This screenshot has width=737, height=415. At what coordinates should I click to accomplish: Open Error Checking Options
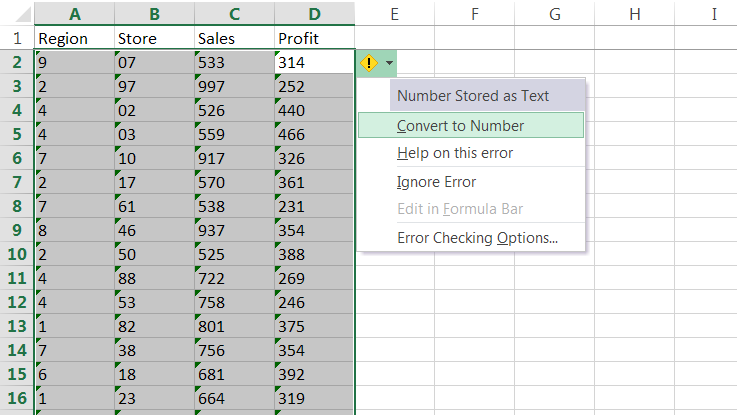click(477, 238)
